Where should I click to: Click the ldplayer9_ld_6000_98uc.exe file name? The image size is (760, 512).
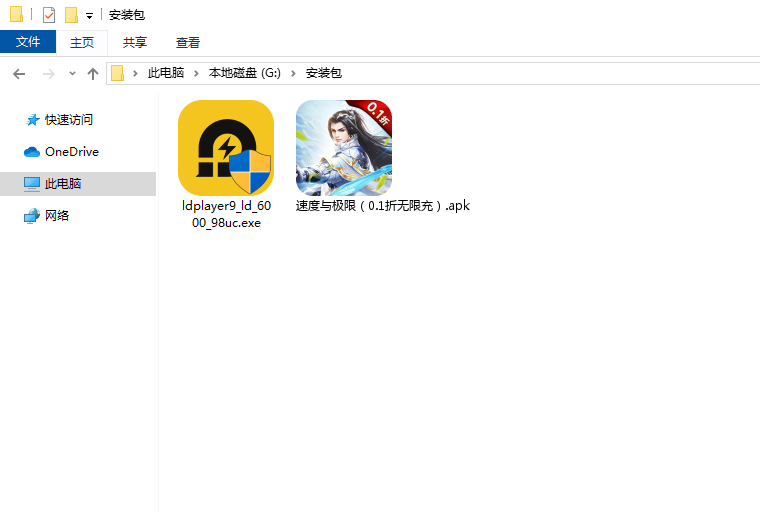[x=226, y=214]
